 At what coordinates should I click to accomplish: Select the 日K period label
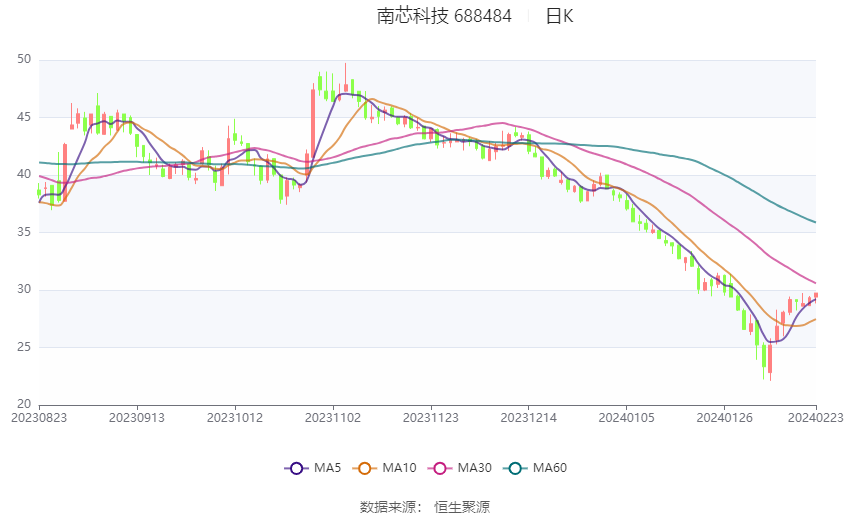559,16
